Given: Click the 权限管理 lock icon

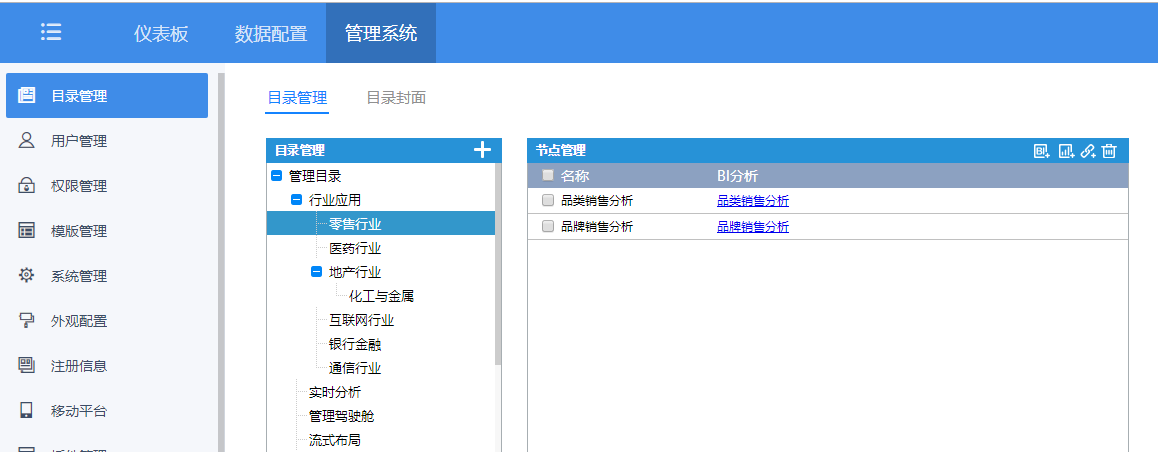Looking at the screenshot, I should [x=27, y=185].
